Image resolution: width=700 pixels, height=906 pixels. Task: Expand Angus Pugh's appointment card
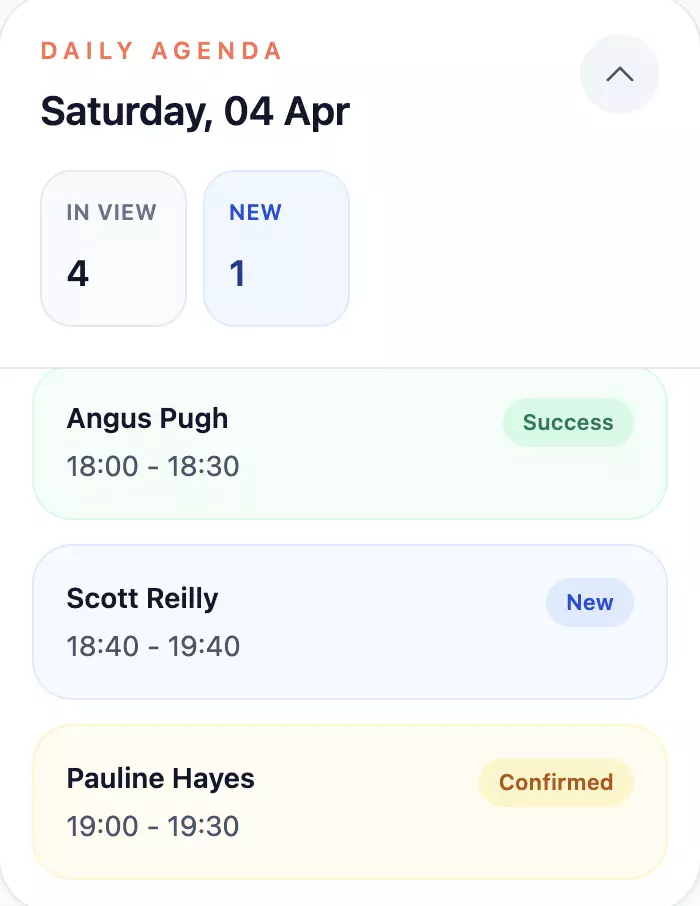348,442
